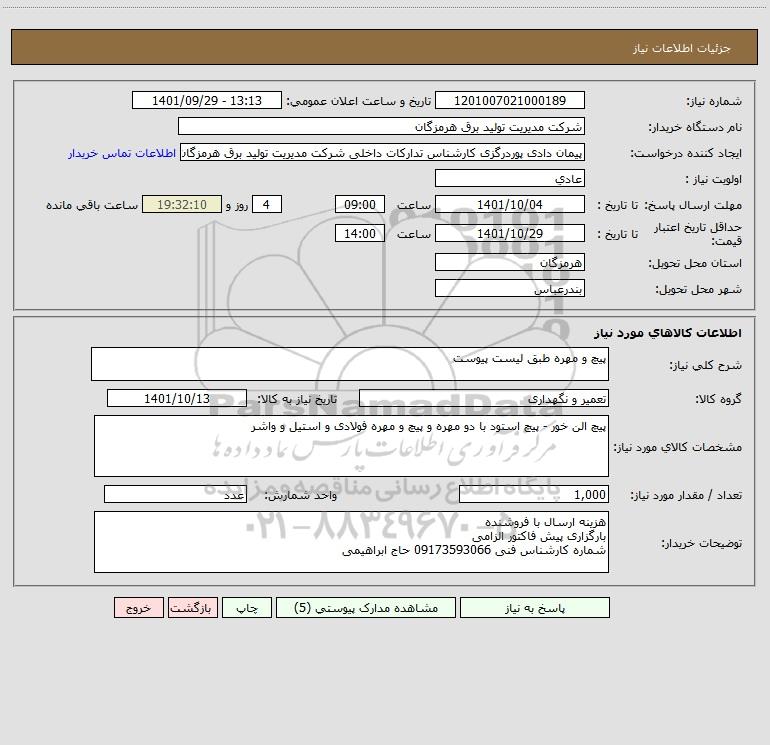The width and height of the screenshot is (770, 745).
Task: Click the request creator field پیمان دادی پوردرگزی
Action: click(383, 153)
